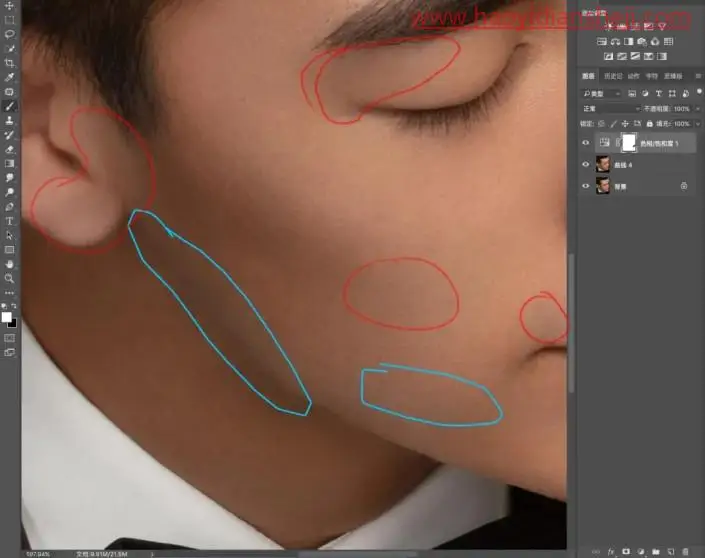Image resolution: width=705 pixels, height=558 pixels.
Task: Switch to the History tab
Action: [x=613, y=76]
